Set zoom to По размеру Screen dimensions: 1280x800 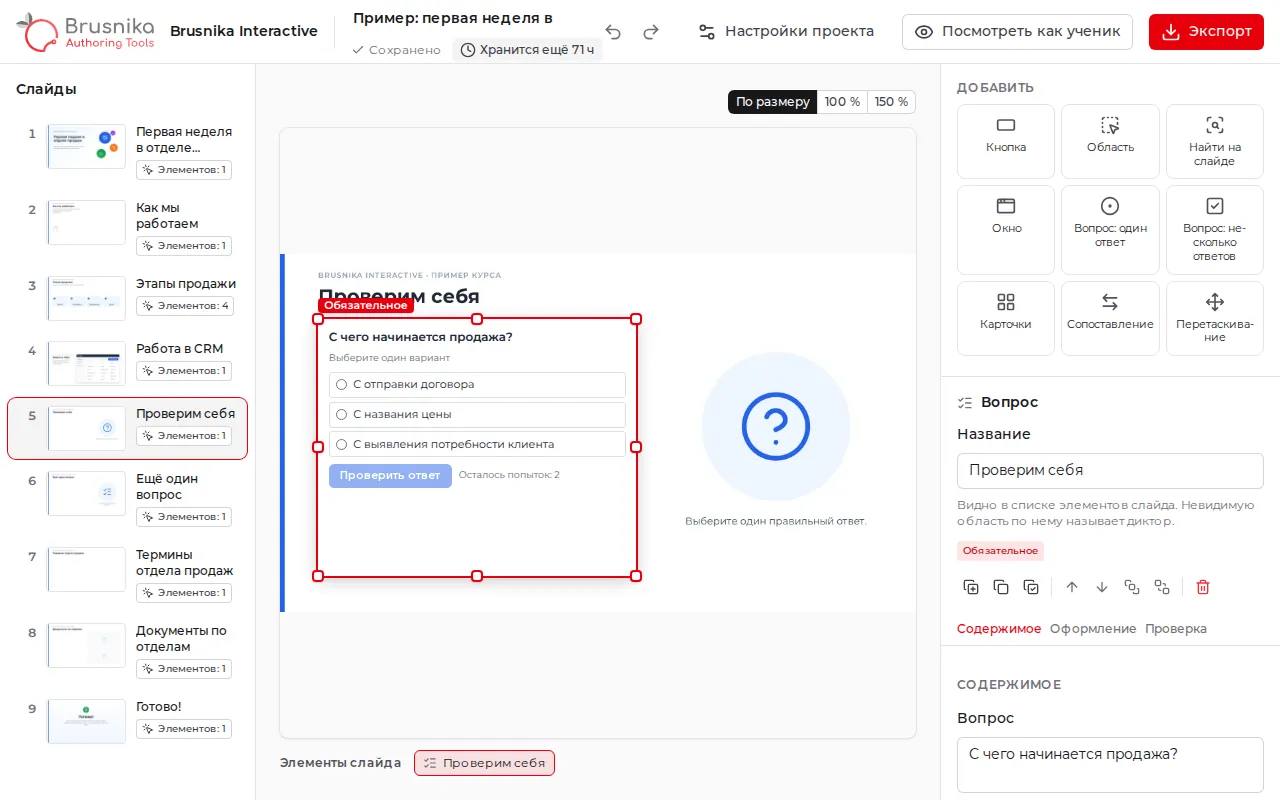click(x=773, y=102)
